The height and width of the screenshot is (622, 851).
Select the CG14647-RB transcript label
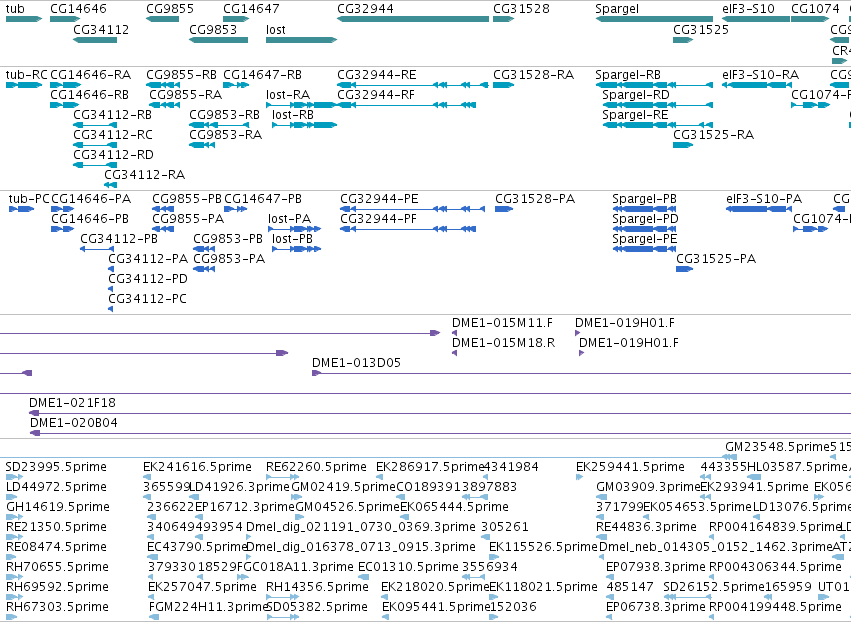click(263, 75)
